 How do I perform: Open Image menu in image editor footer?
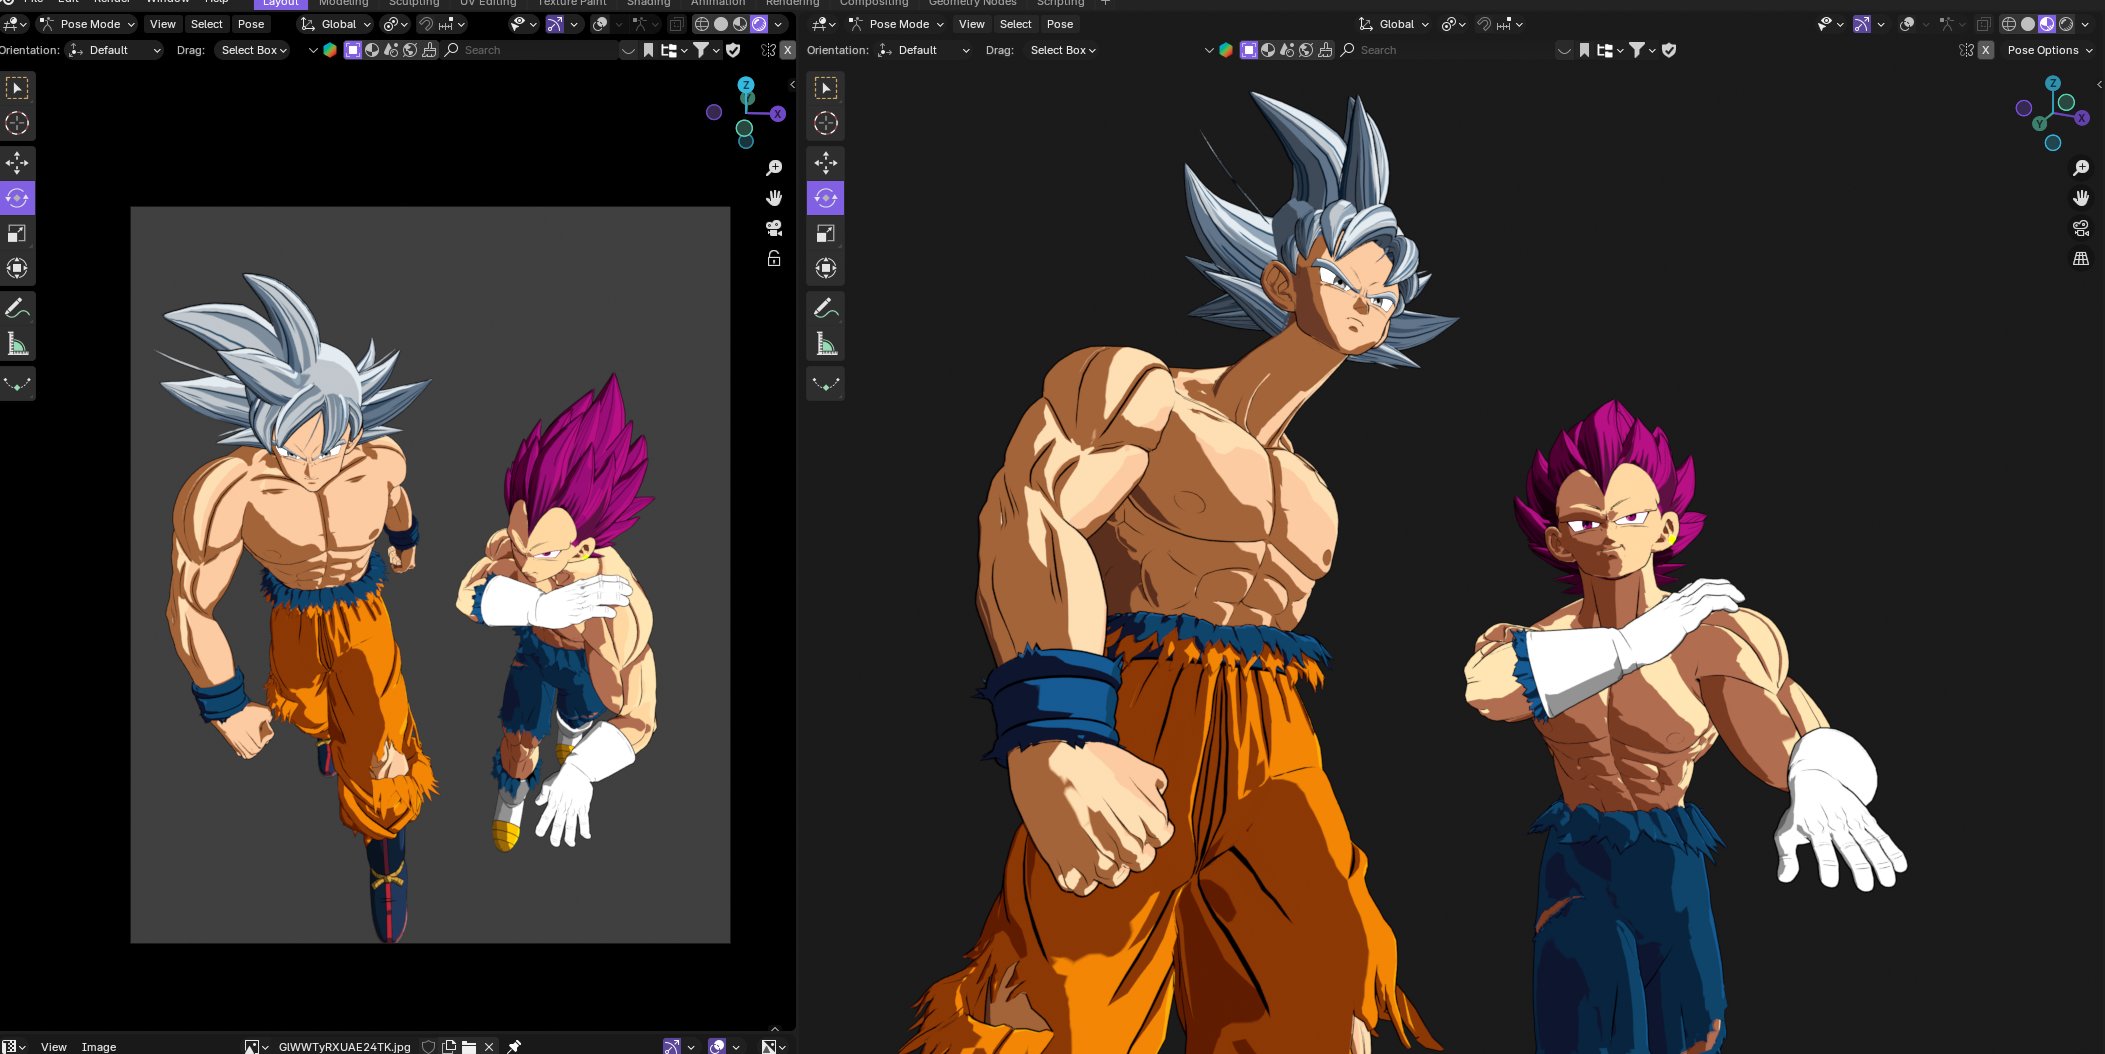tap(99, 1046)
